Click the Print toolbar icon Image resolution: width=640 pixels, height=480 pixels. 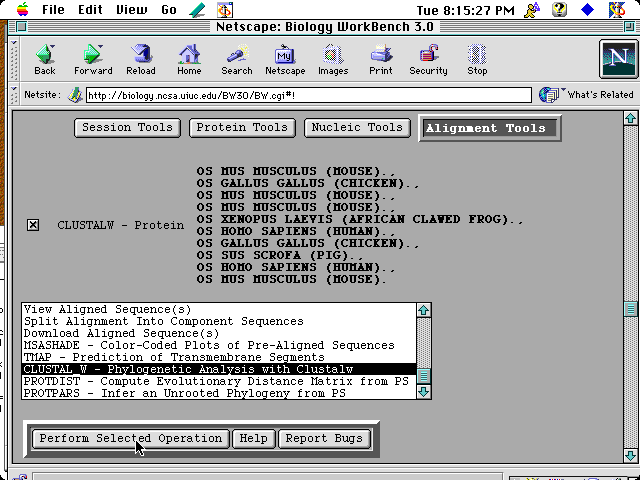381,59
